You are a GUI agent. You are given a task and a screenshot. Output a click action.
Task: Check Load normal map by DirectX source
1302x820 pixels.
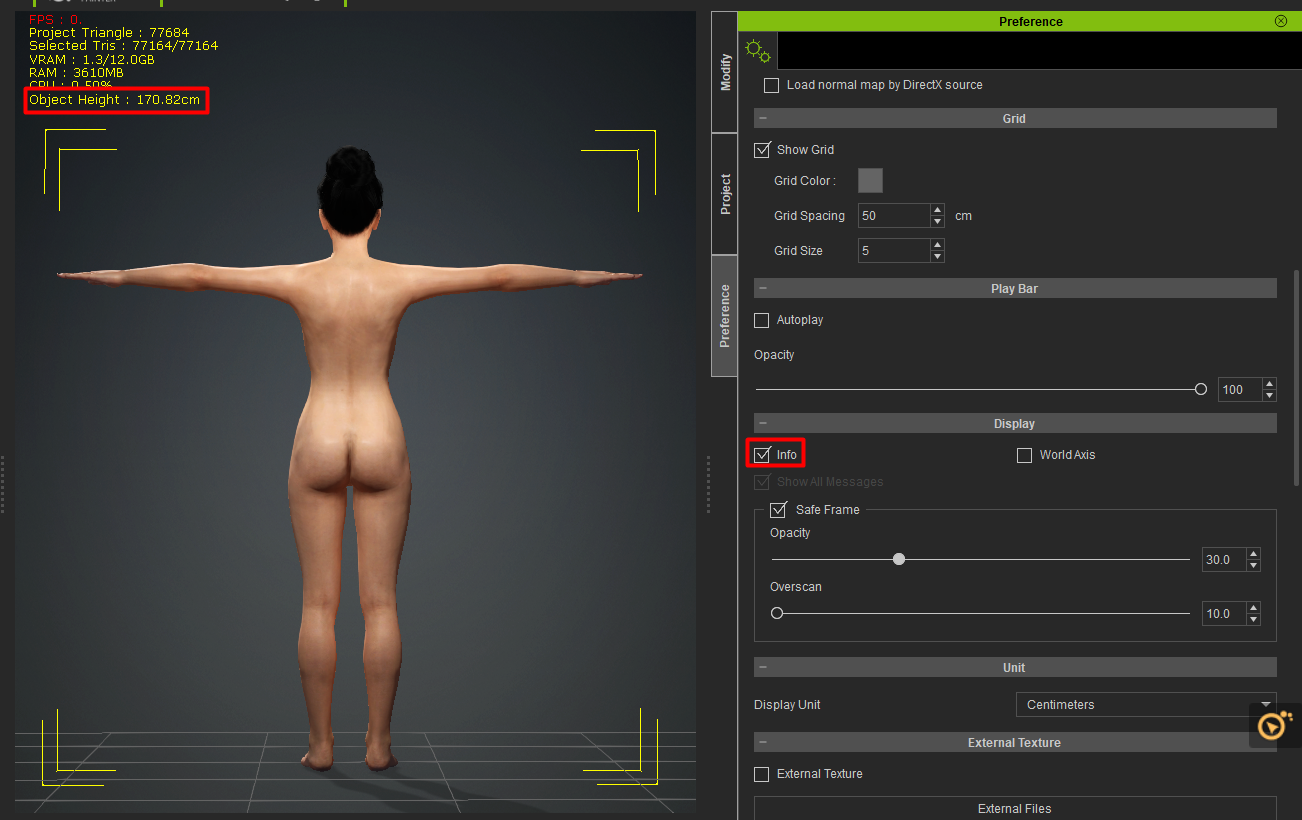coord(771,86)
